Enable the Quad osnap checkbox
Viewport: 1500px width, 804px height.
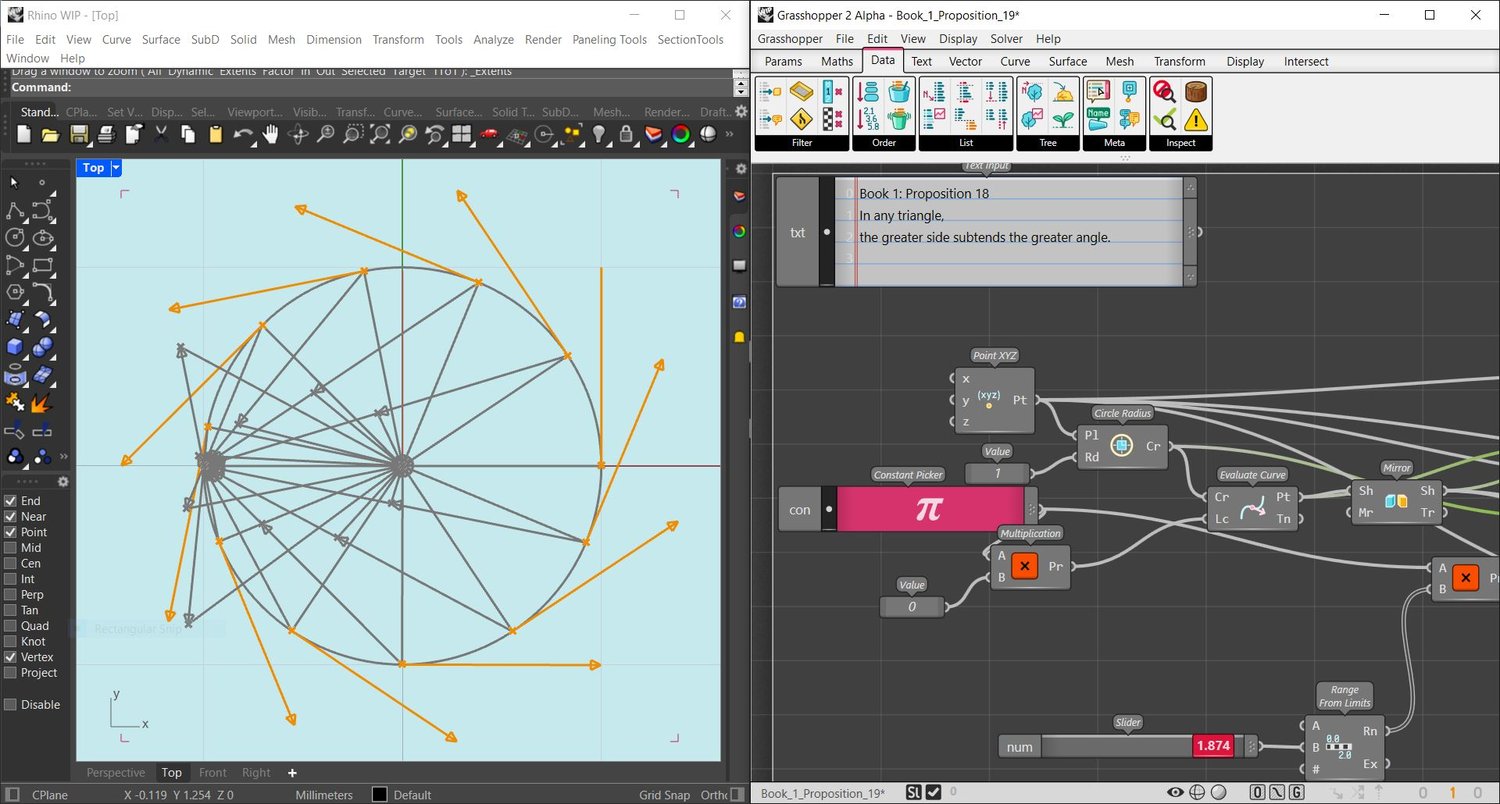tap(10, 626)
